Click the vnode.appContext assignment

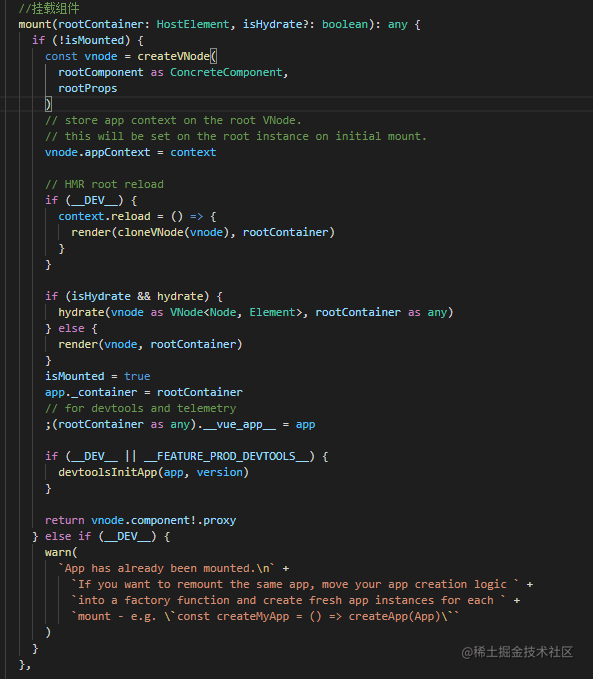pyautogui.click(x=130, y=152)
